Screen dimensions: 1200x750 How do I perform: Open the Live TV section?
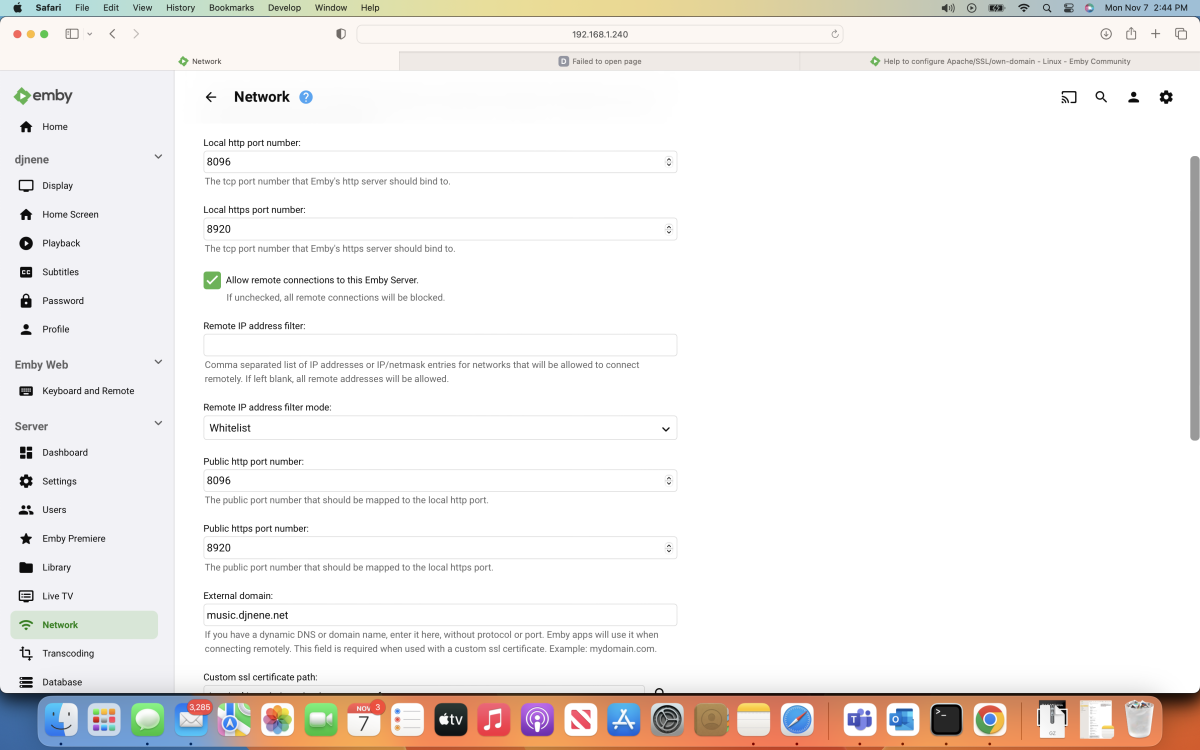[57, 595]
